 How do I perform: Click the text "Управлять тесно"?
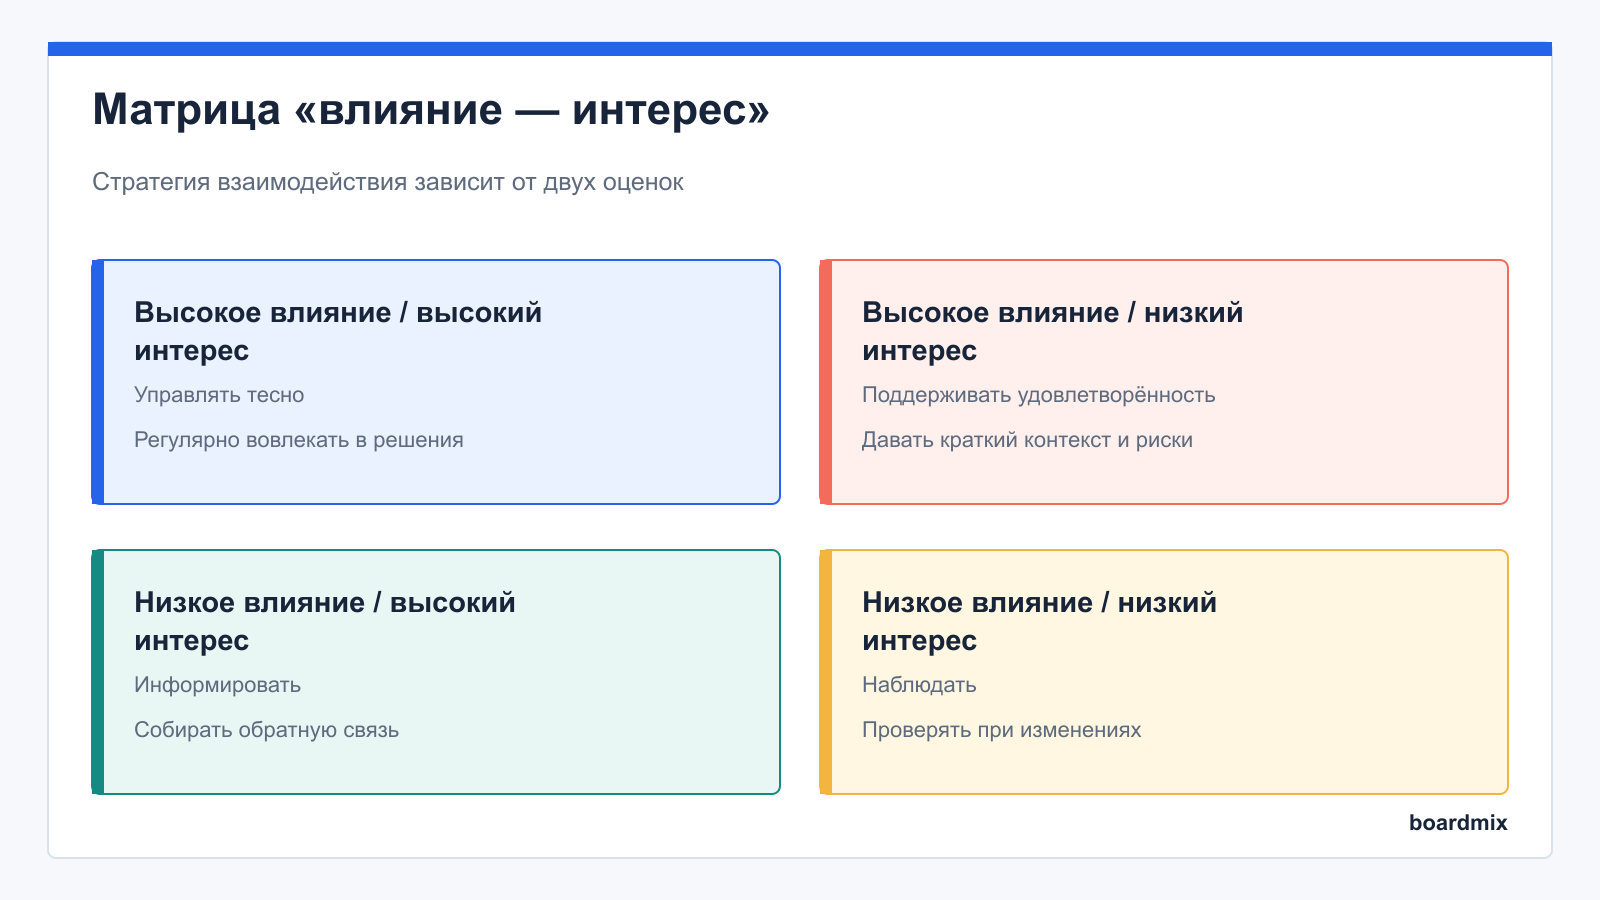click(x=219, y=395)
